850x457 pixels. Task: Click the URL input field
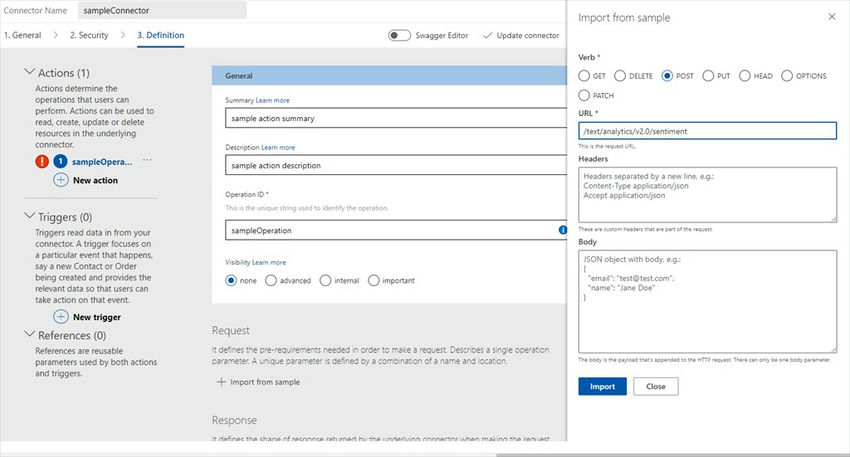click(x=707, y=131)
